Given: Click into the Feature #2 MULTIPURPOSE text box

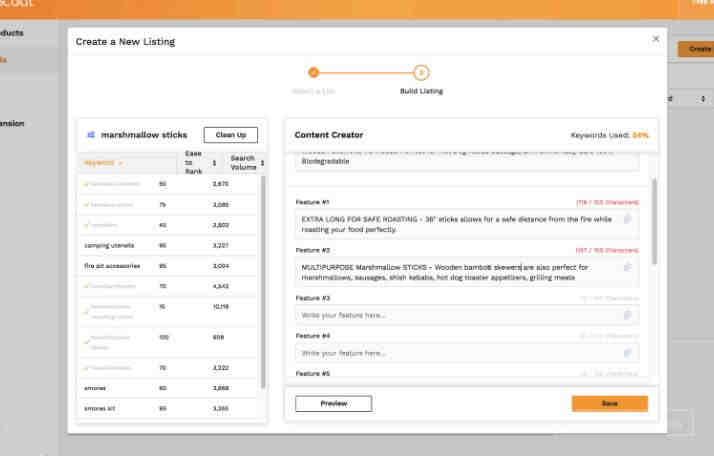Looking at the screenshot, I should tap(467, 272).
